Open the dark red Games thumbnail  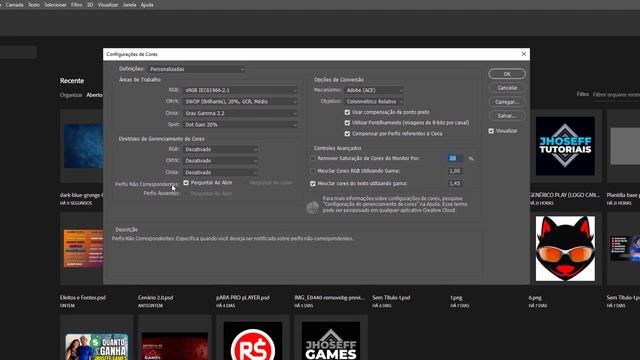point(175,346)
